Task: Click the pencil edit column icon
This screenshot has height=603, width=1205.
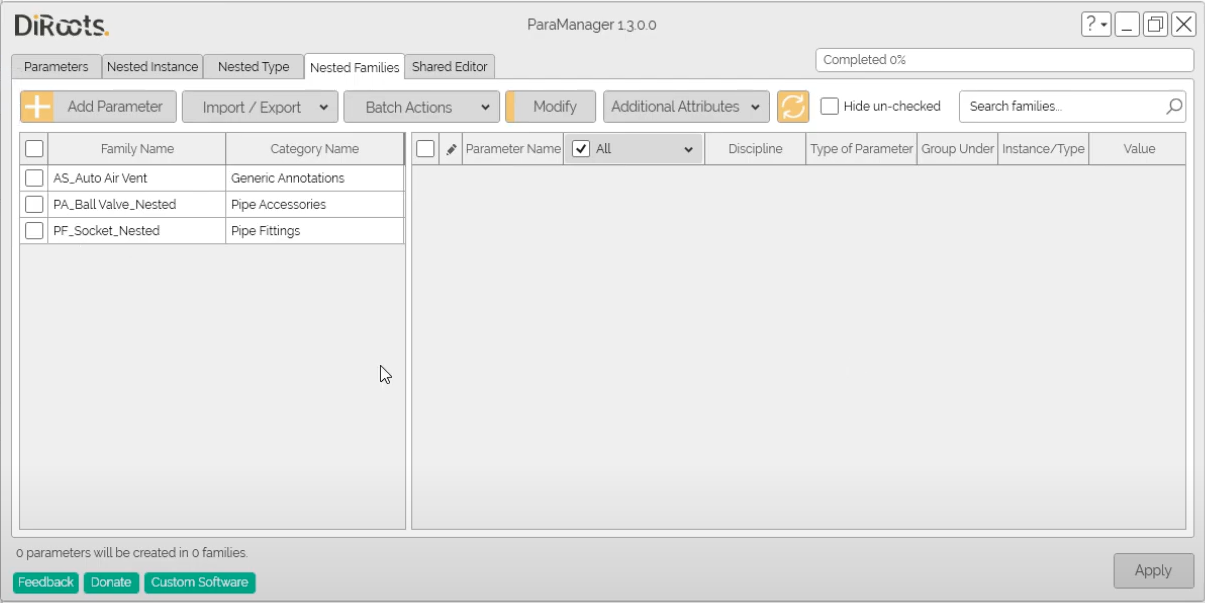Action: (x=450, y=149)
